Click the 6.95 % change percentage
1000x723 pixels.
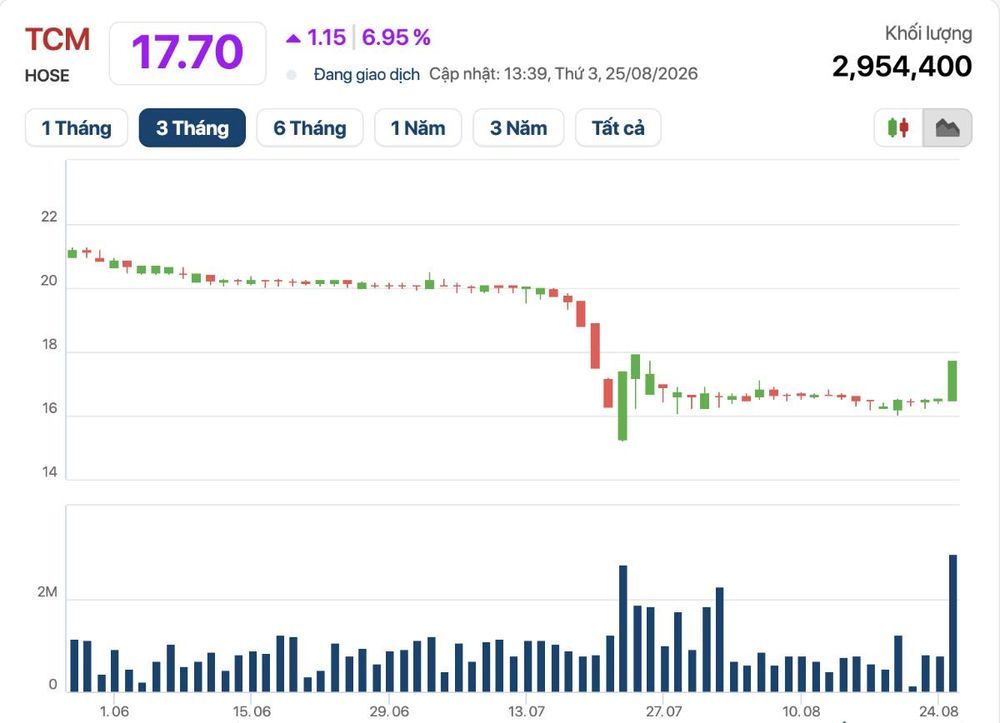coord(396,38)
